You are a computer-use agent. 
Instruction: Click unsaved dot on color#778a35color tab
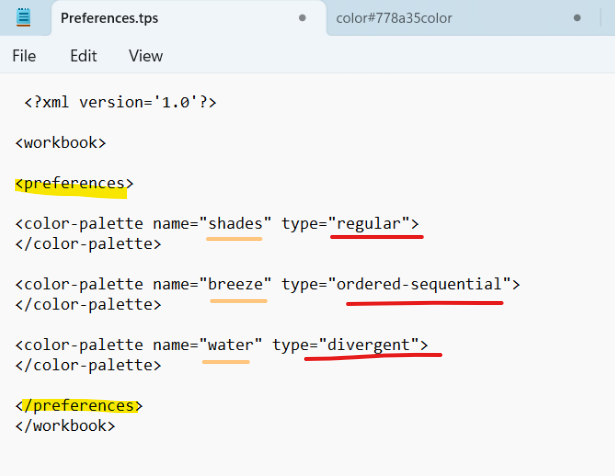coord(577,18)
